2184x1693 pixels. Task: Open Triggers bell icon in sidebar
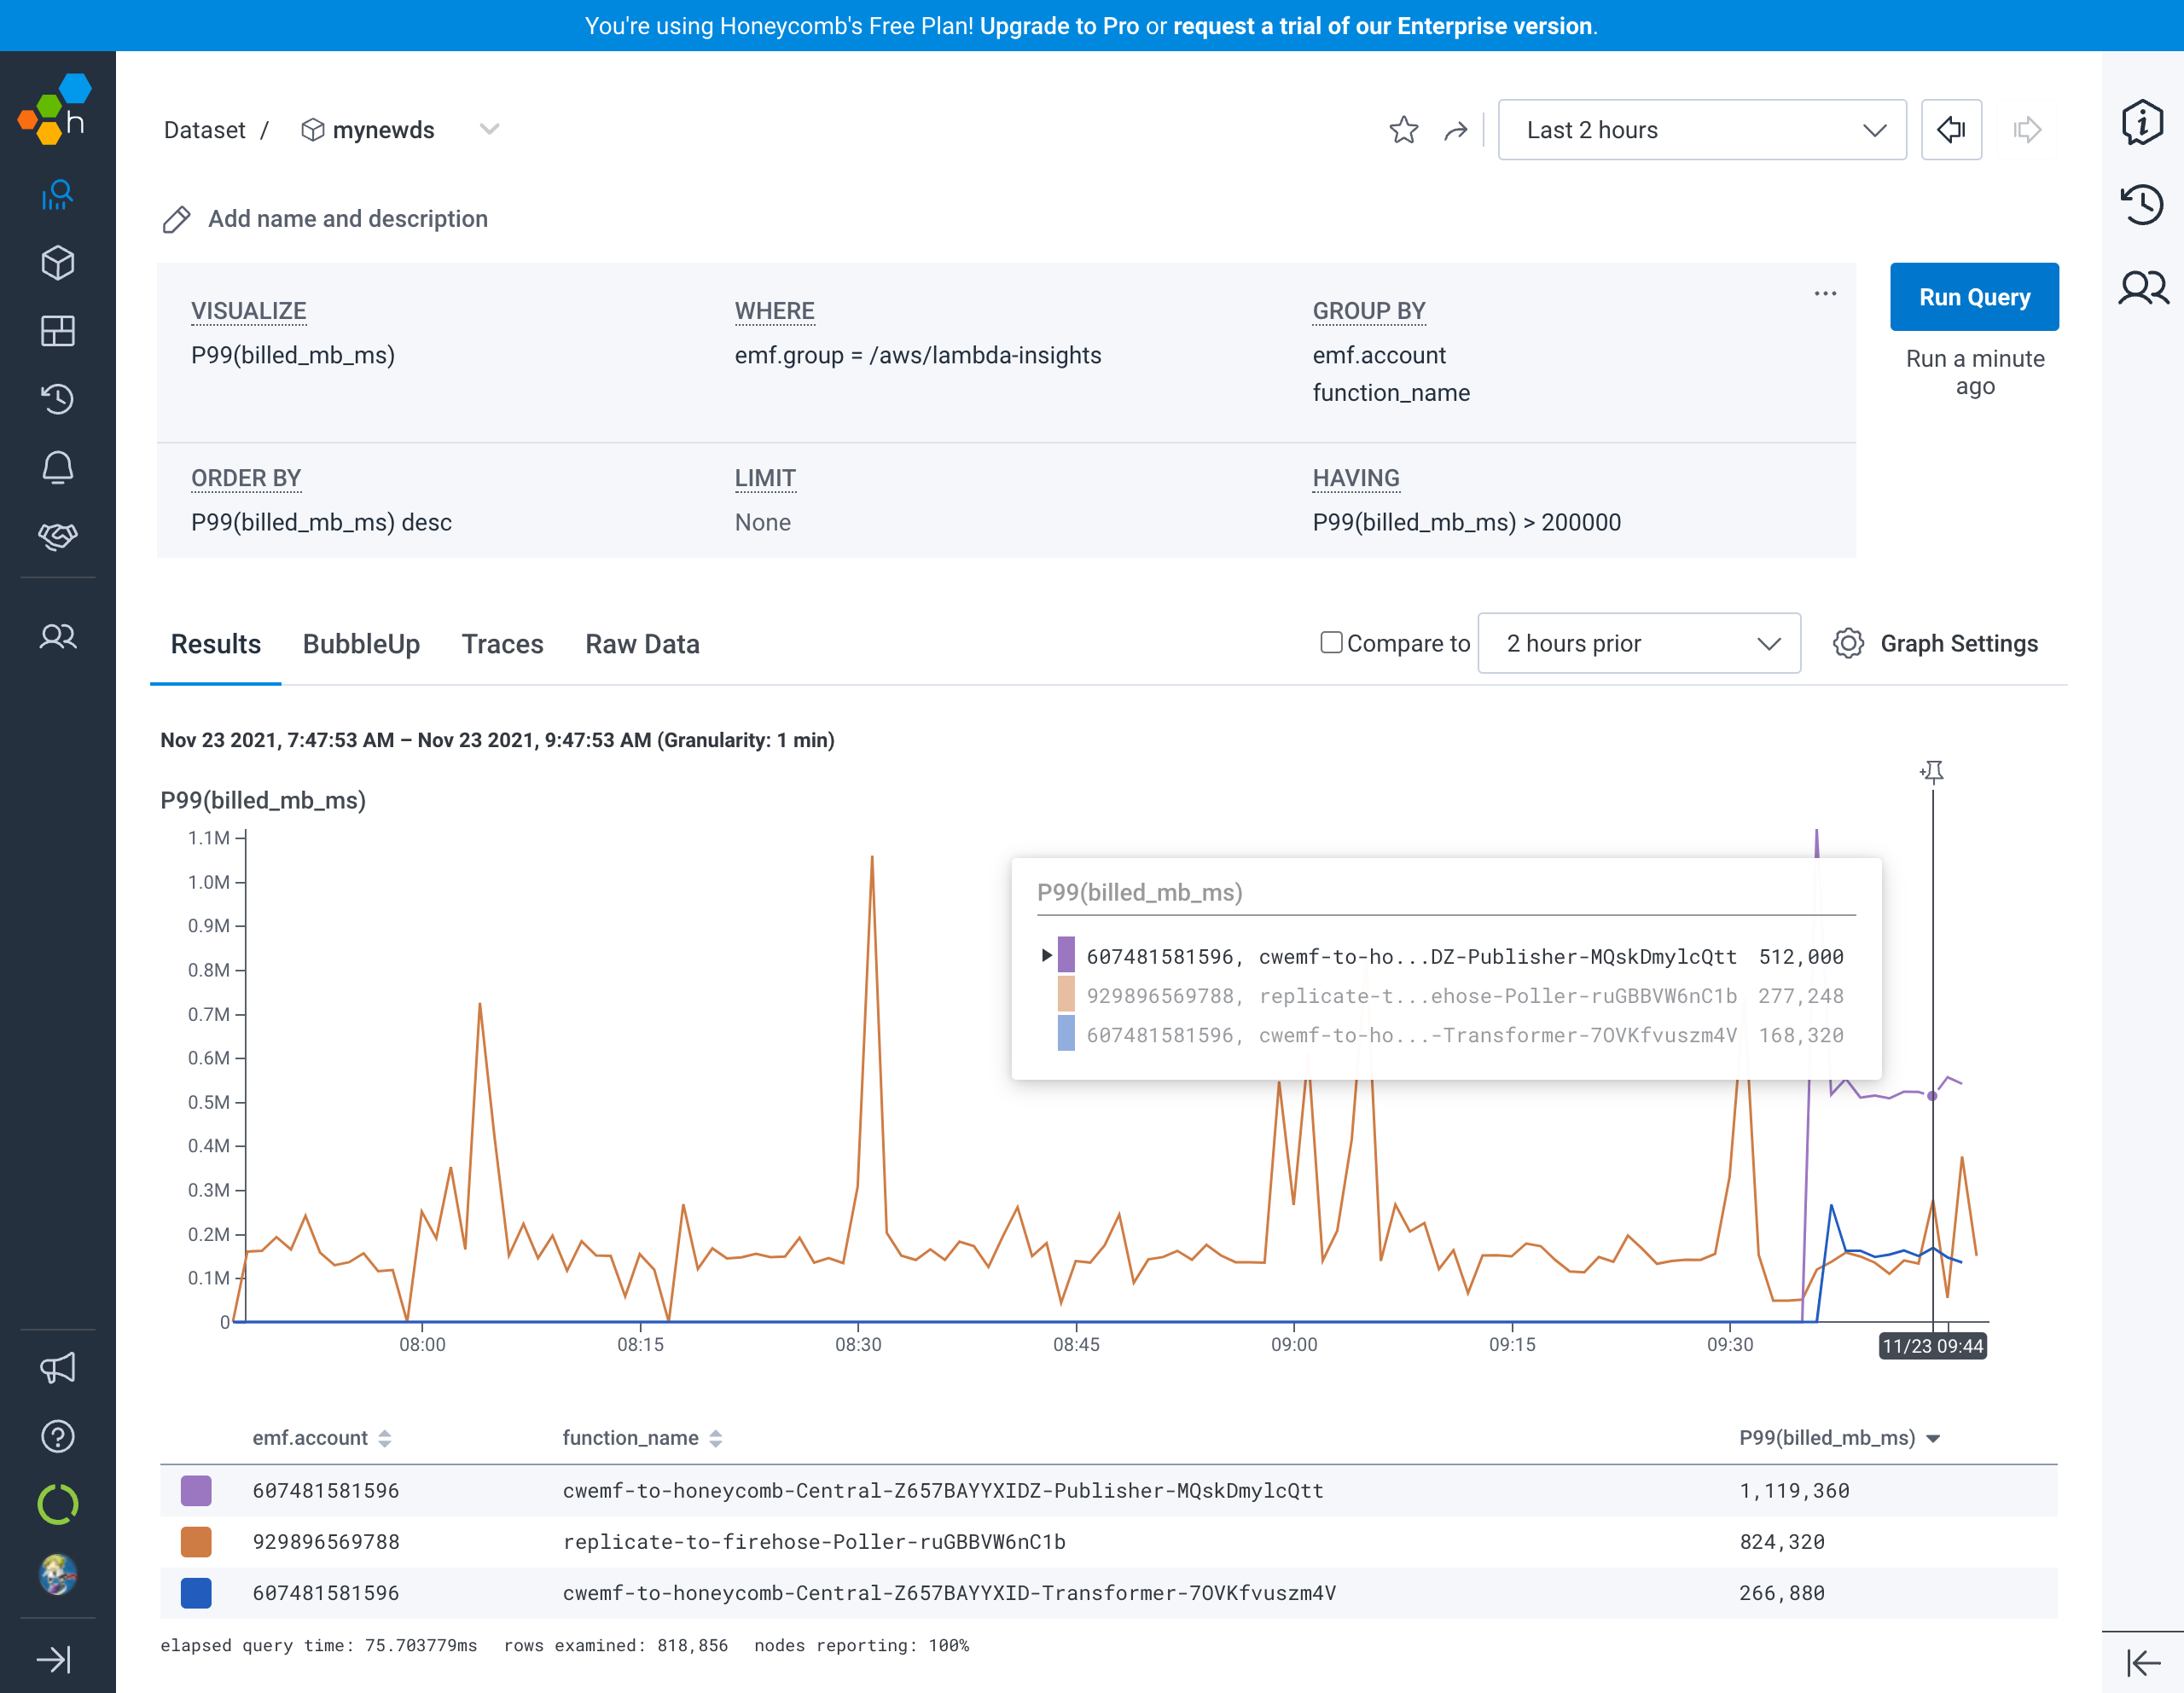pos(57,468)
